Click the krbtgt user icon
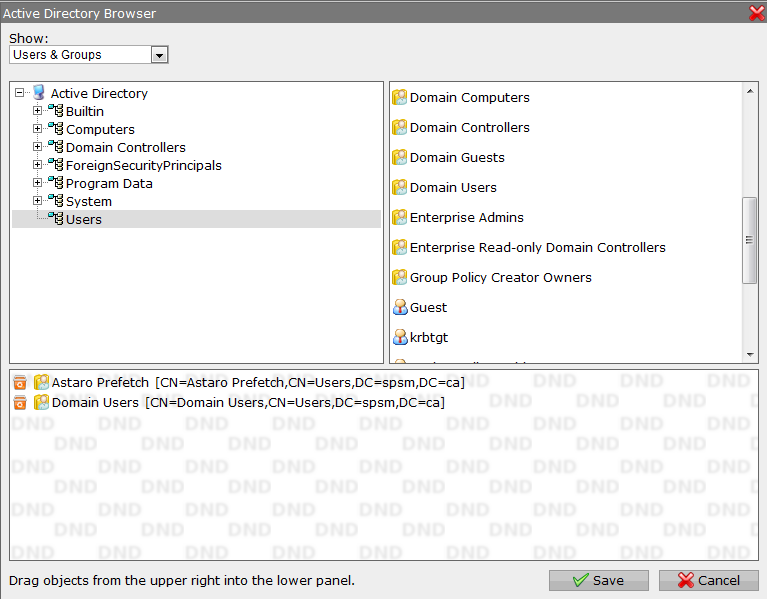Image resolution: width=767 pixels, height=599 pixels. click(400, 338)
